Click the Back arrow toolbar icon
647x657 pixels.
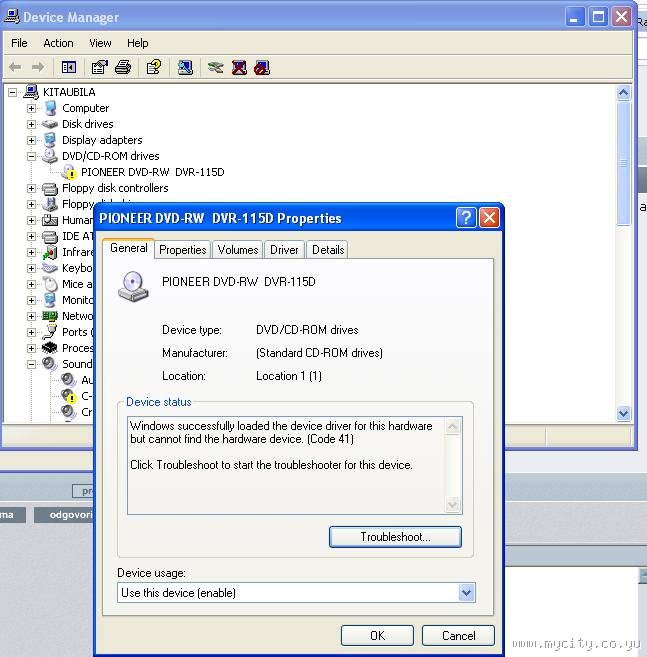click(15, 67)
